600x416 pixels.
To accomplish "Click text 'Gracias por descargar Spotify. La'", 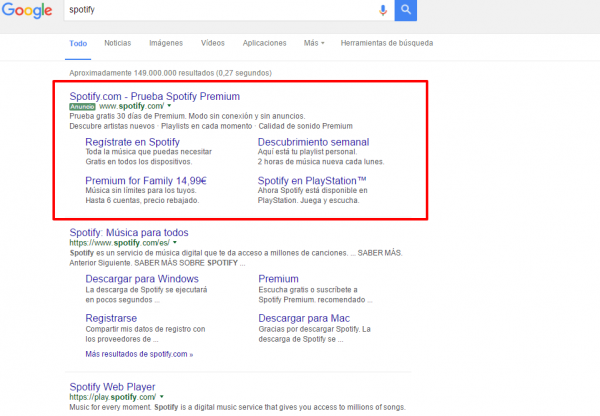I will tap(315, 330).
